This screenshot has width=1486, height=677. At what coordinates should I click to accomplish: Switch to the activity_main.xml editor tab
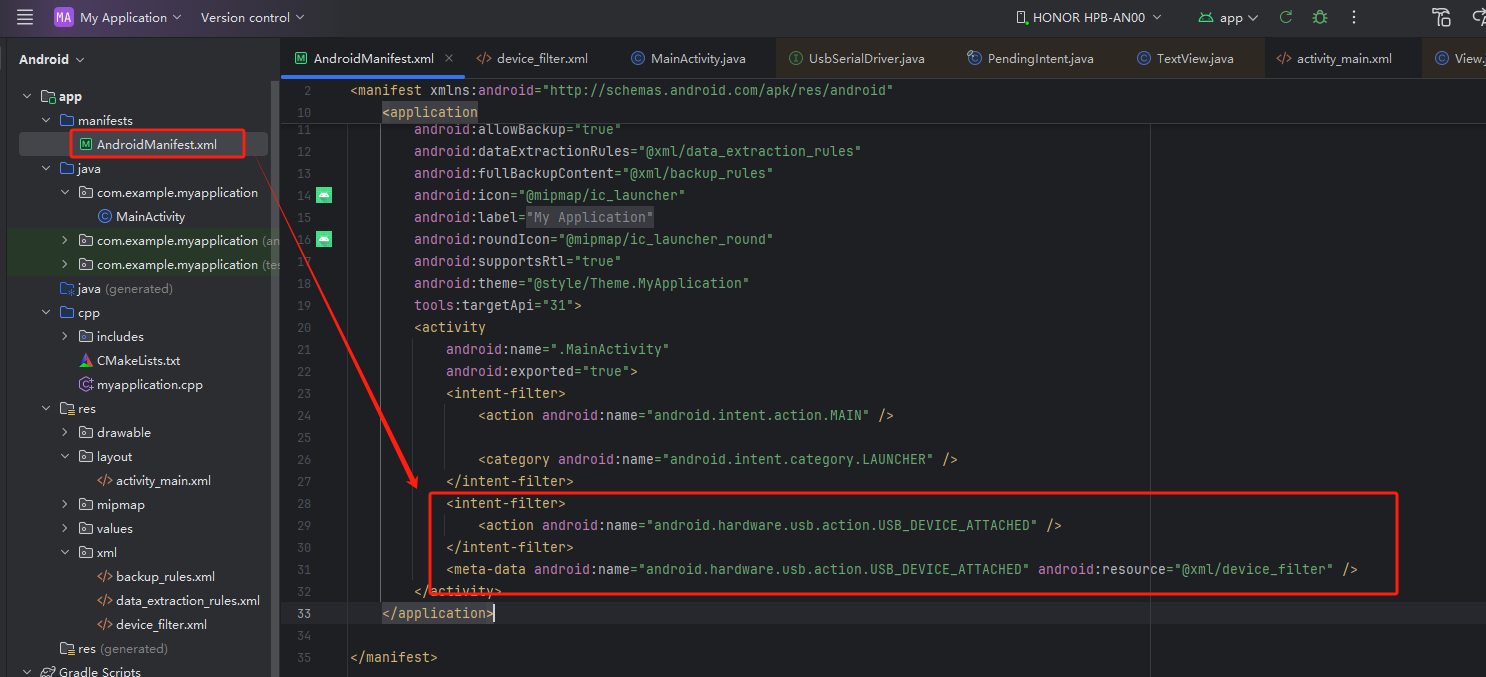[1335, 58]
